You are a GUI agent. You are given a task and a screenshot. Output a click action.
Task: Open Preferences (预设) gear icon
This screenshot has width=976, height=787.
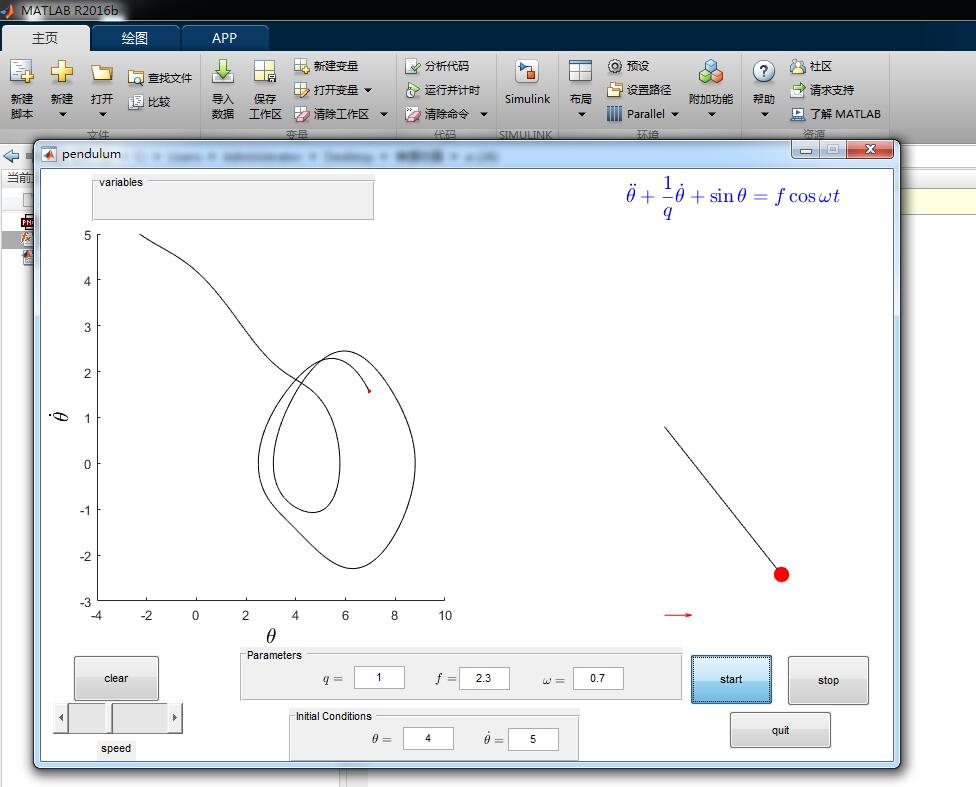[614, 66]
